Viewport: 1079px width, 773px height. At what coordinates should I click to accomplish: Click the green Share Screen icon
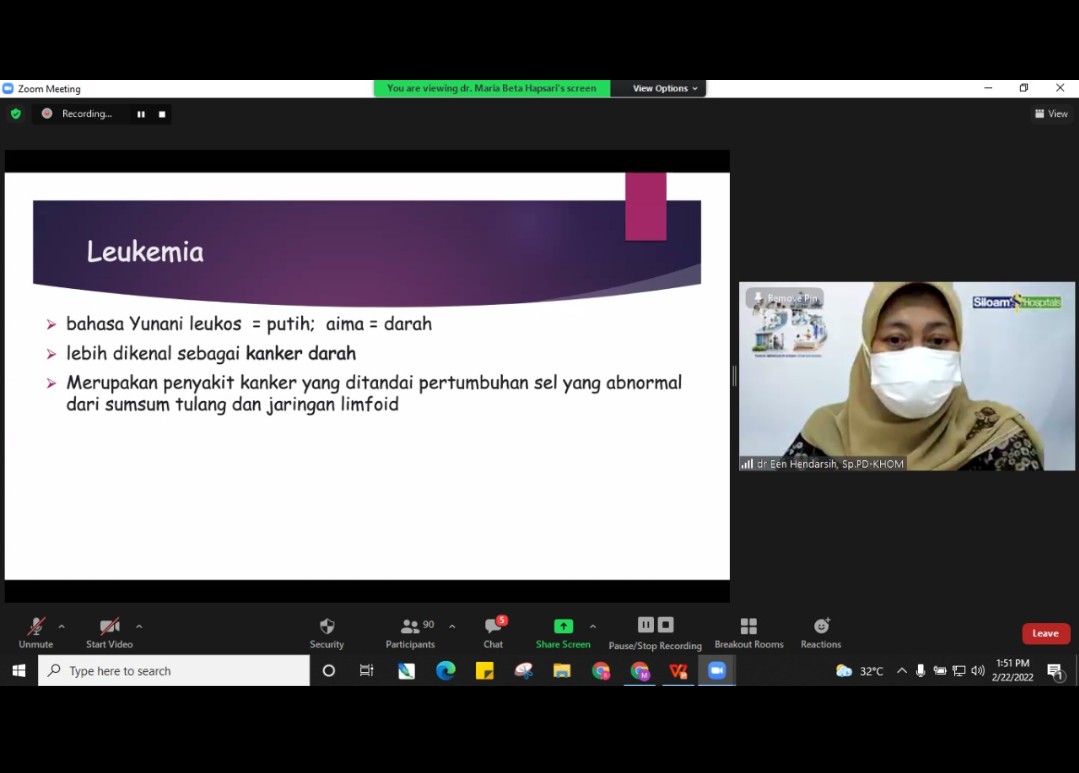click(x=563, y=626)
